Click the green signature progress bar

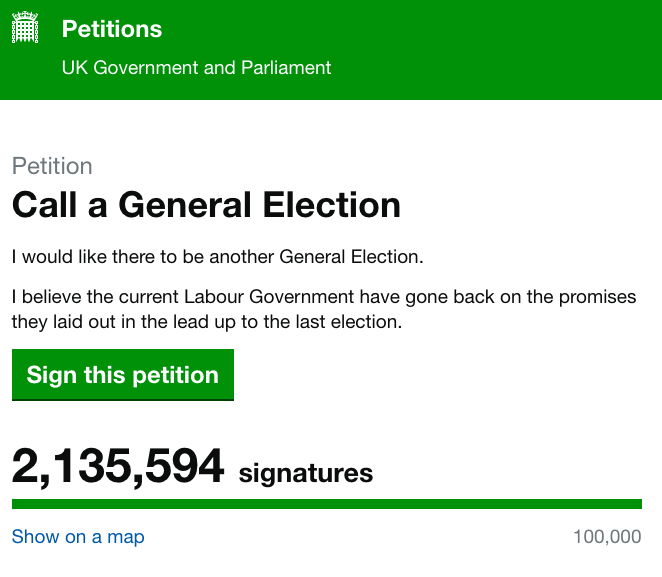tap(326, 504)
